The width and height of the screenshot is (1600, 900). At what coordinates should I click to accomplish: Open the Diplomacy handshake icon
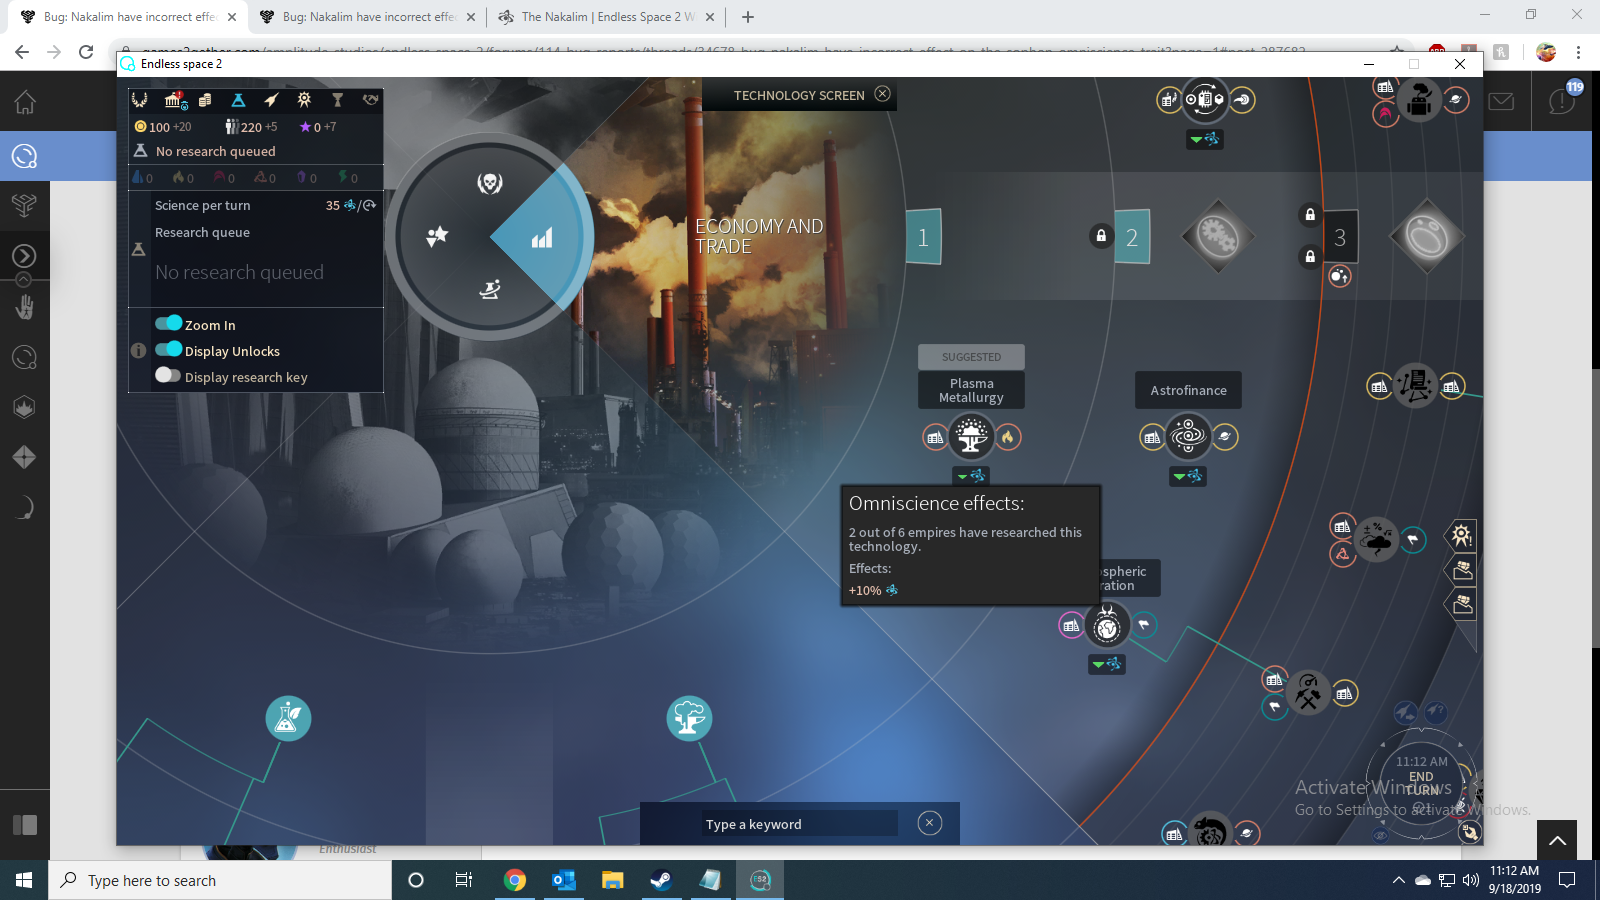(371, 100)
